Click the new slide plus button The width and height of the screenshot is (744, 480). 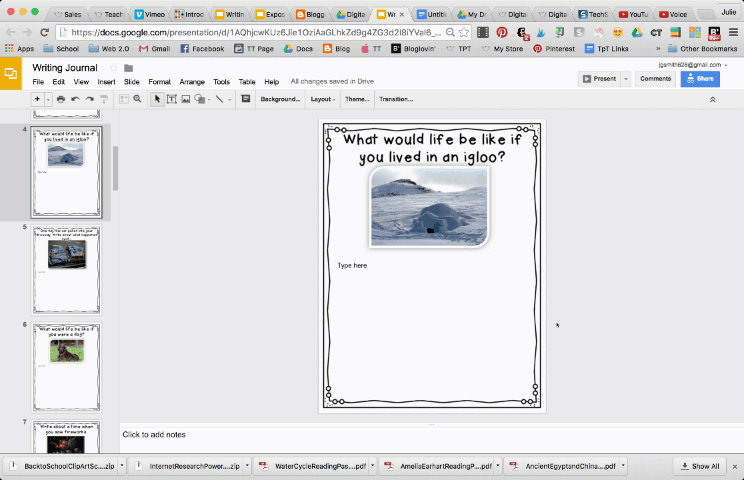[x=37, y=99]
